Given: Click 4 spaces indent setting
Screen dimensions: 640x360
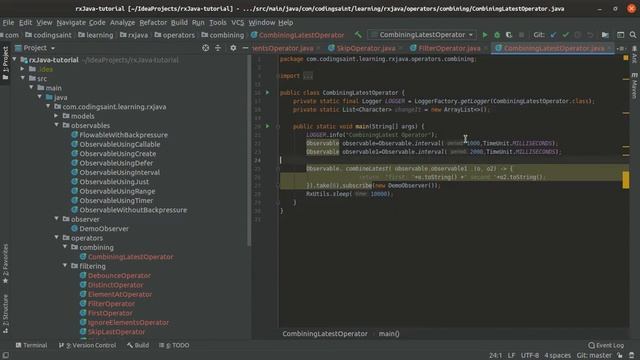Looking at the screenshot, I should coord(558,356).
